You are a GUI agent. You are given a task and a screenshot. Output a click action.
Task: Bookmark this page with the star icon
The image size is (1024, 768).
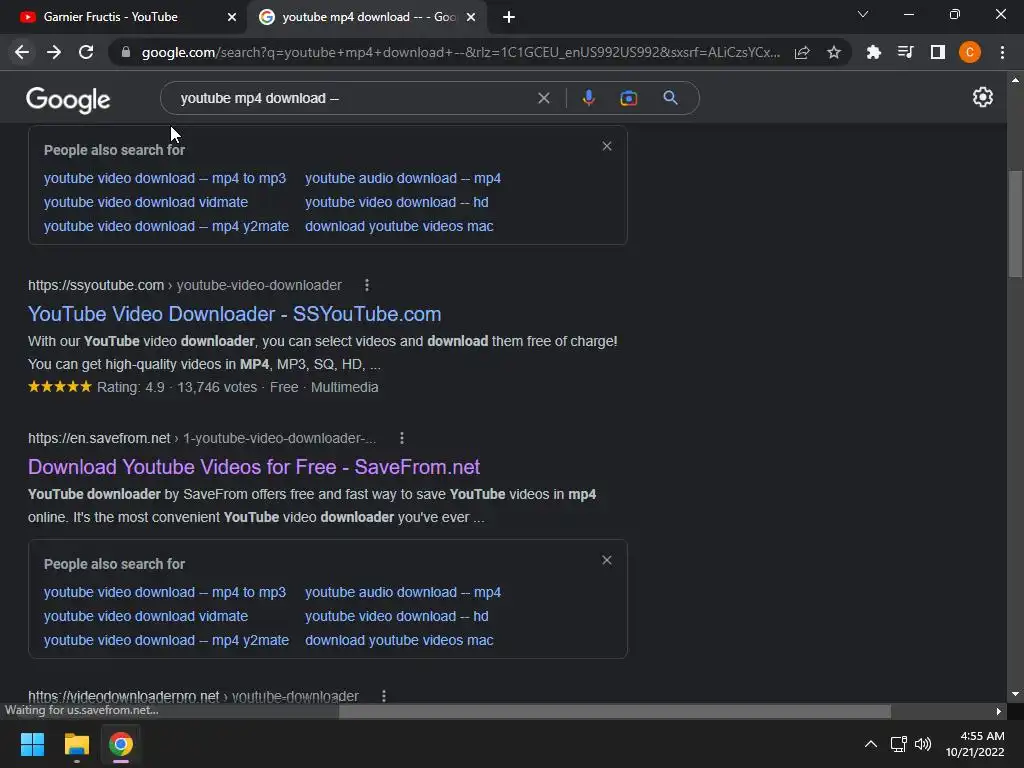[x=834, y=52]
